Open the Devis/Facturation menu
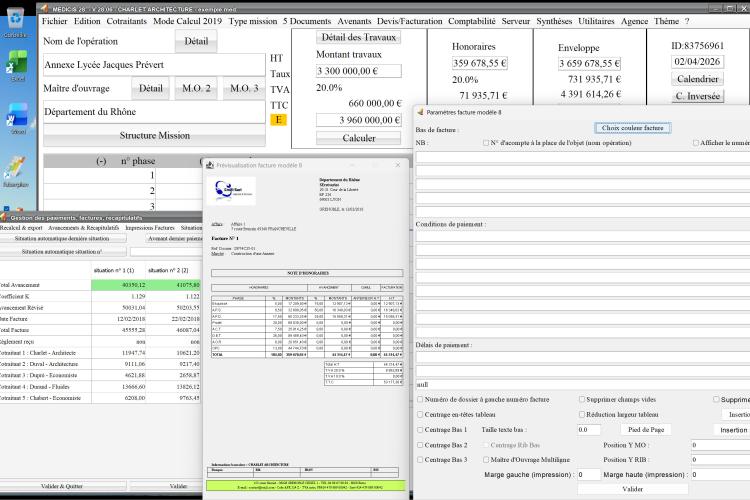Screen dimensions: 750x500 (x=409, y=21)
